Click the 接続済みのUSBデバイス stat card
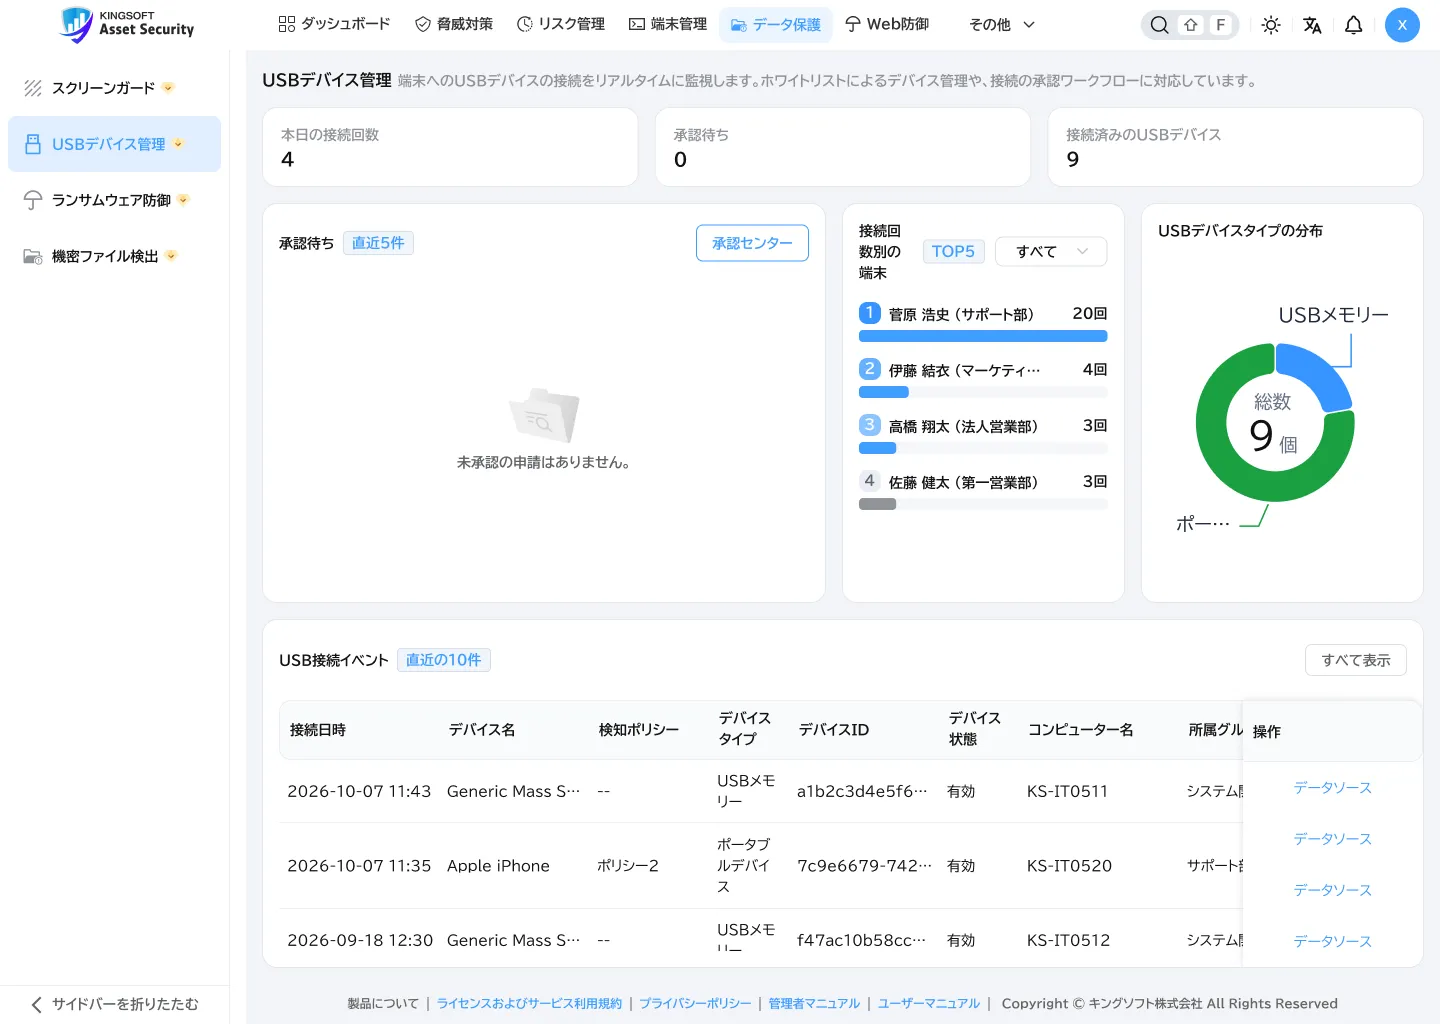The height and width of the screenshot is (1024, 1440). [1235, 147]
